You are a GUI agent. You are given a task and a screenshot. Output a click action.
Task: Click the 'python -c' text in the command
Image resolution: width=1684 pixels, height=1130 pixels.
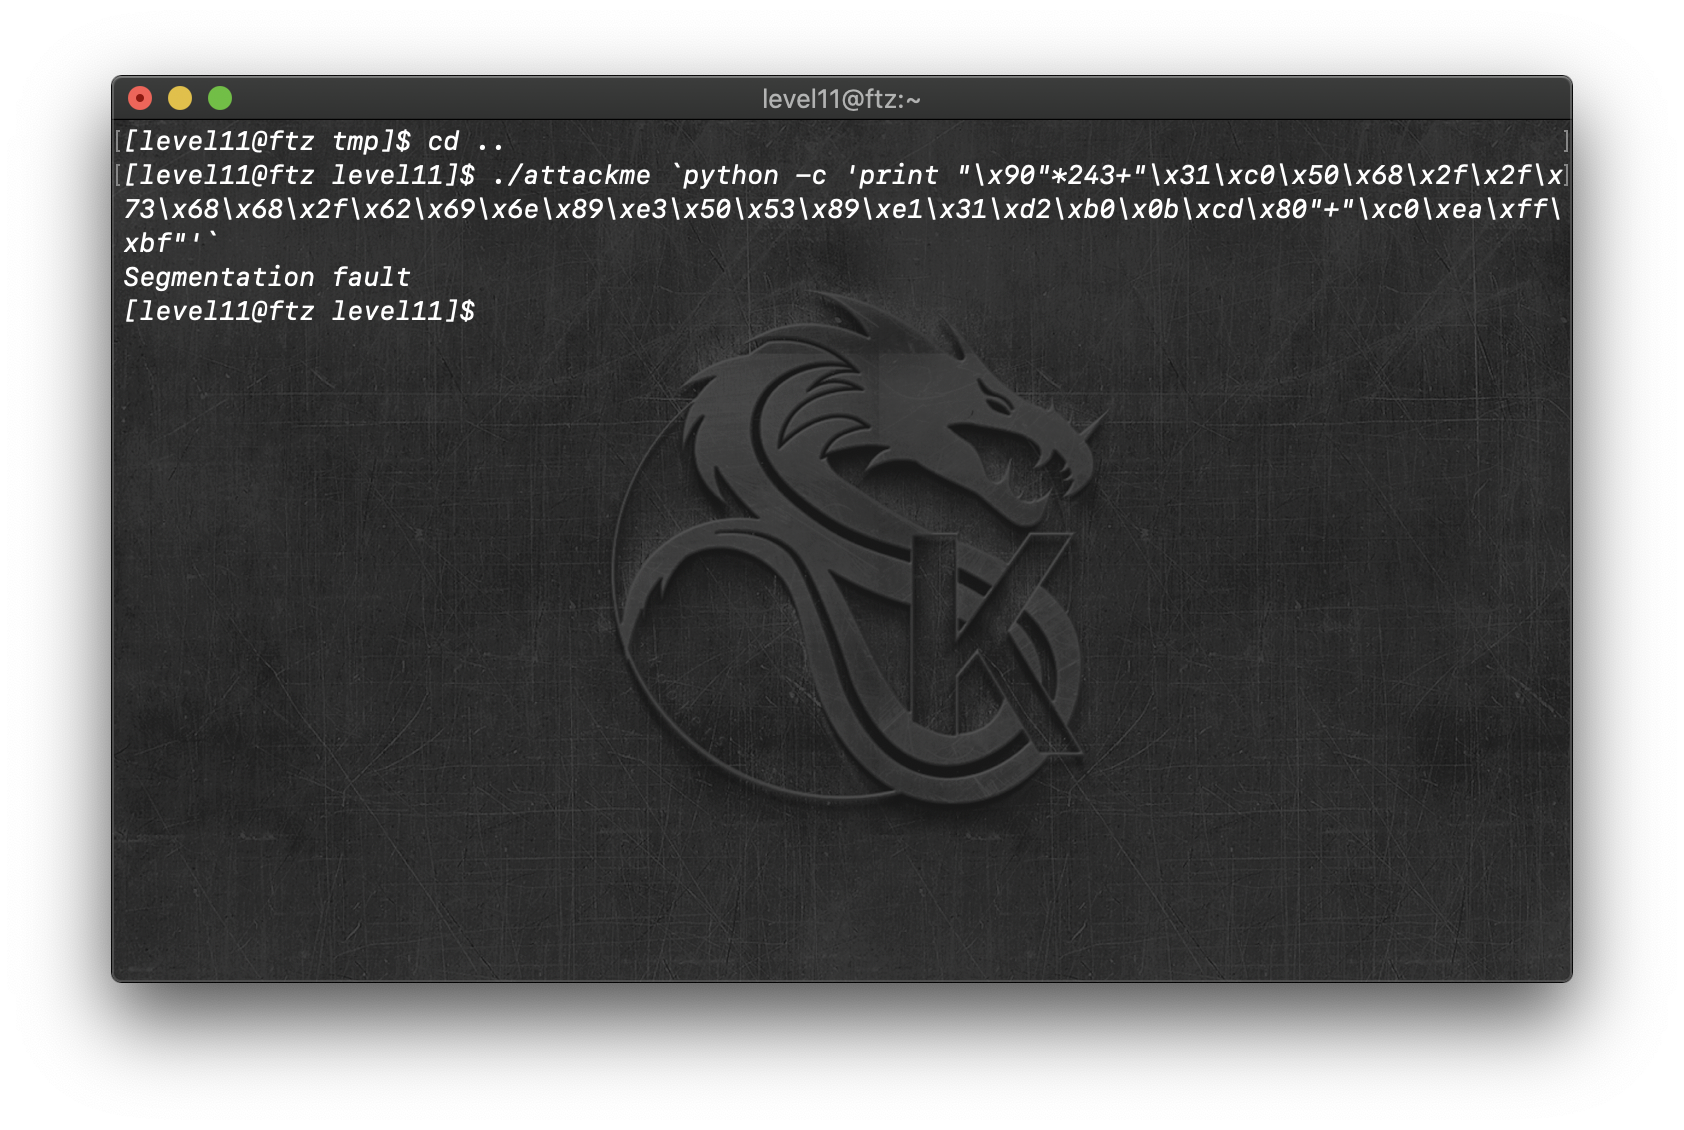(754, 176)
